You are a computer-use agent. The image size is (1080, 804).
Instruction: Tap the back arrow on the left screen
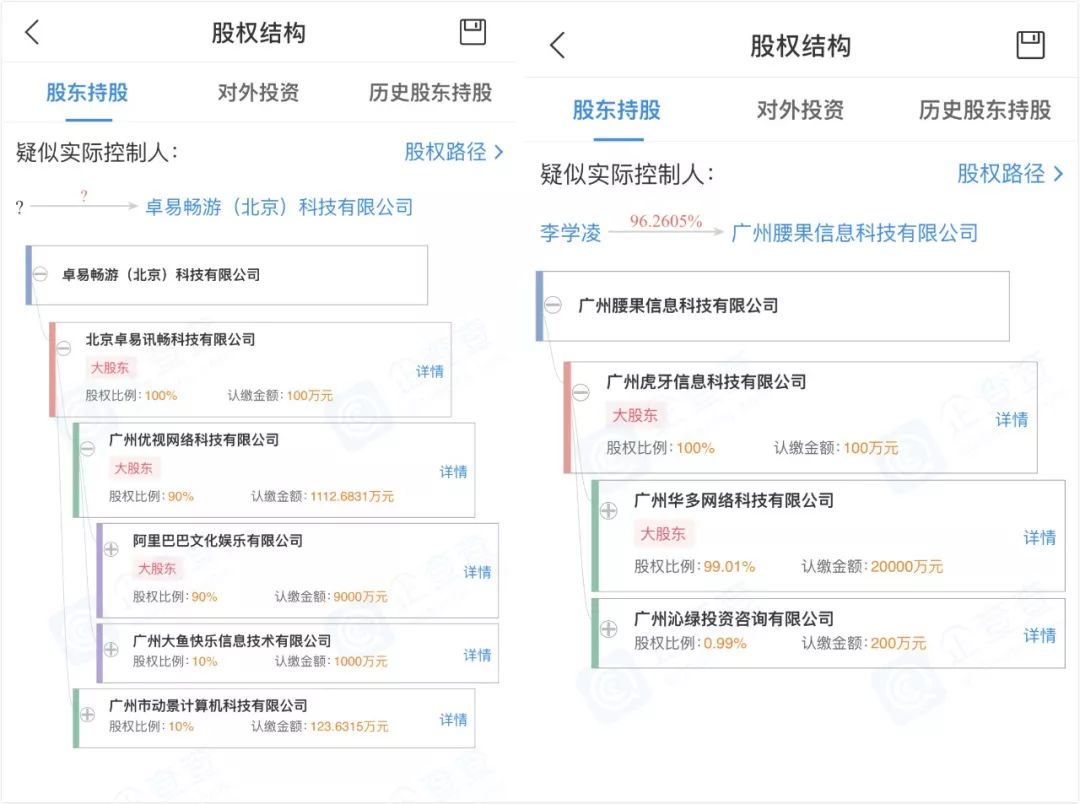coord(31,31)
